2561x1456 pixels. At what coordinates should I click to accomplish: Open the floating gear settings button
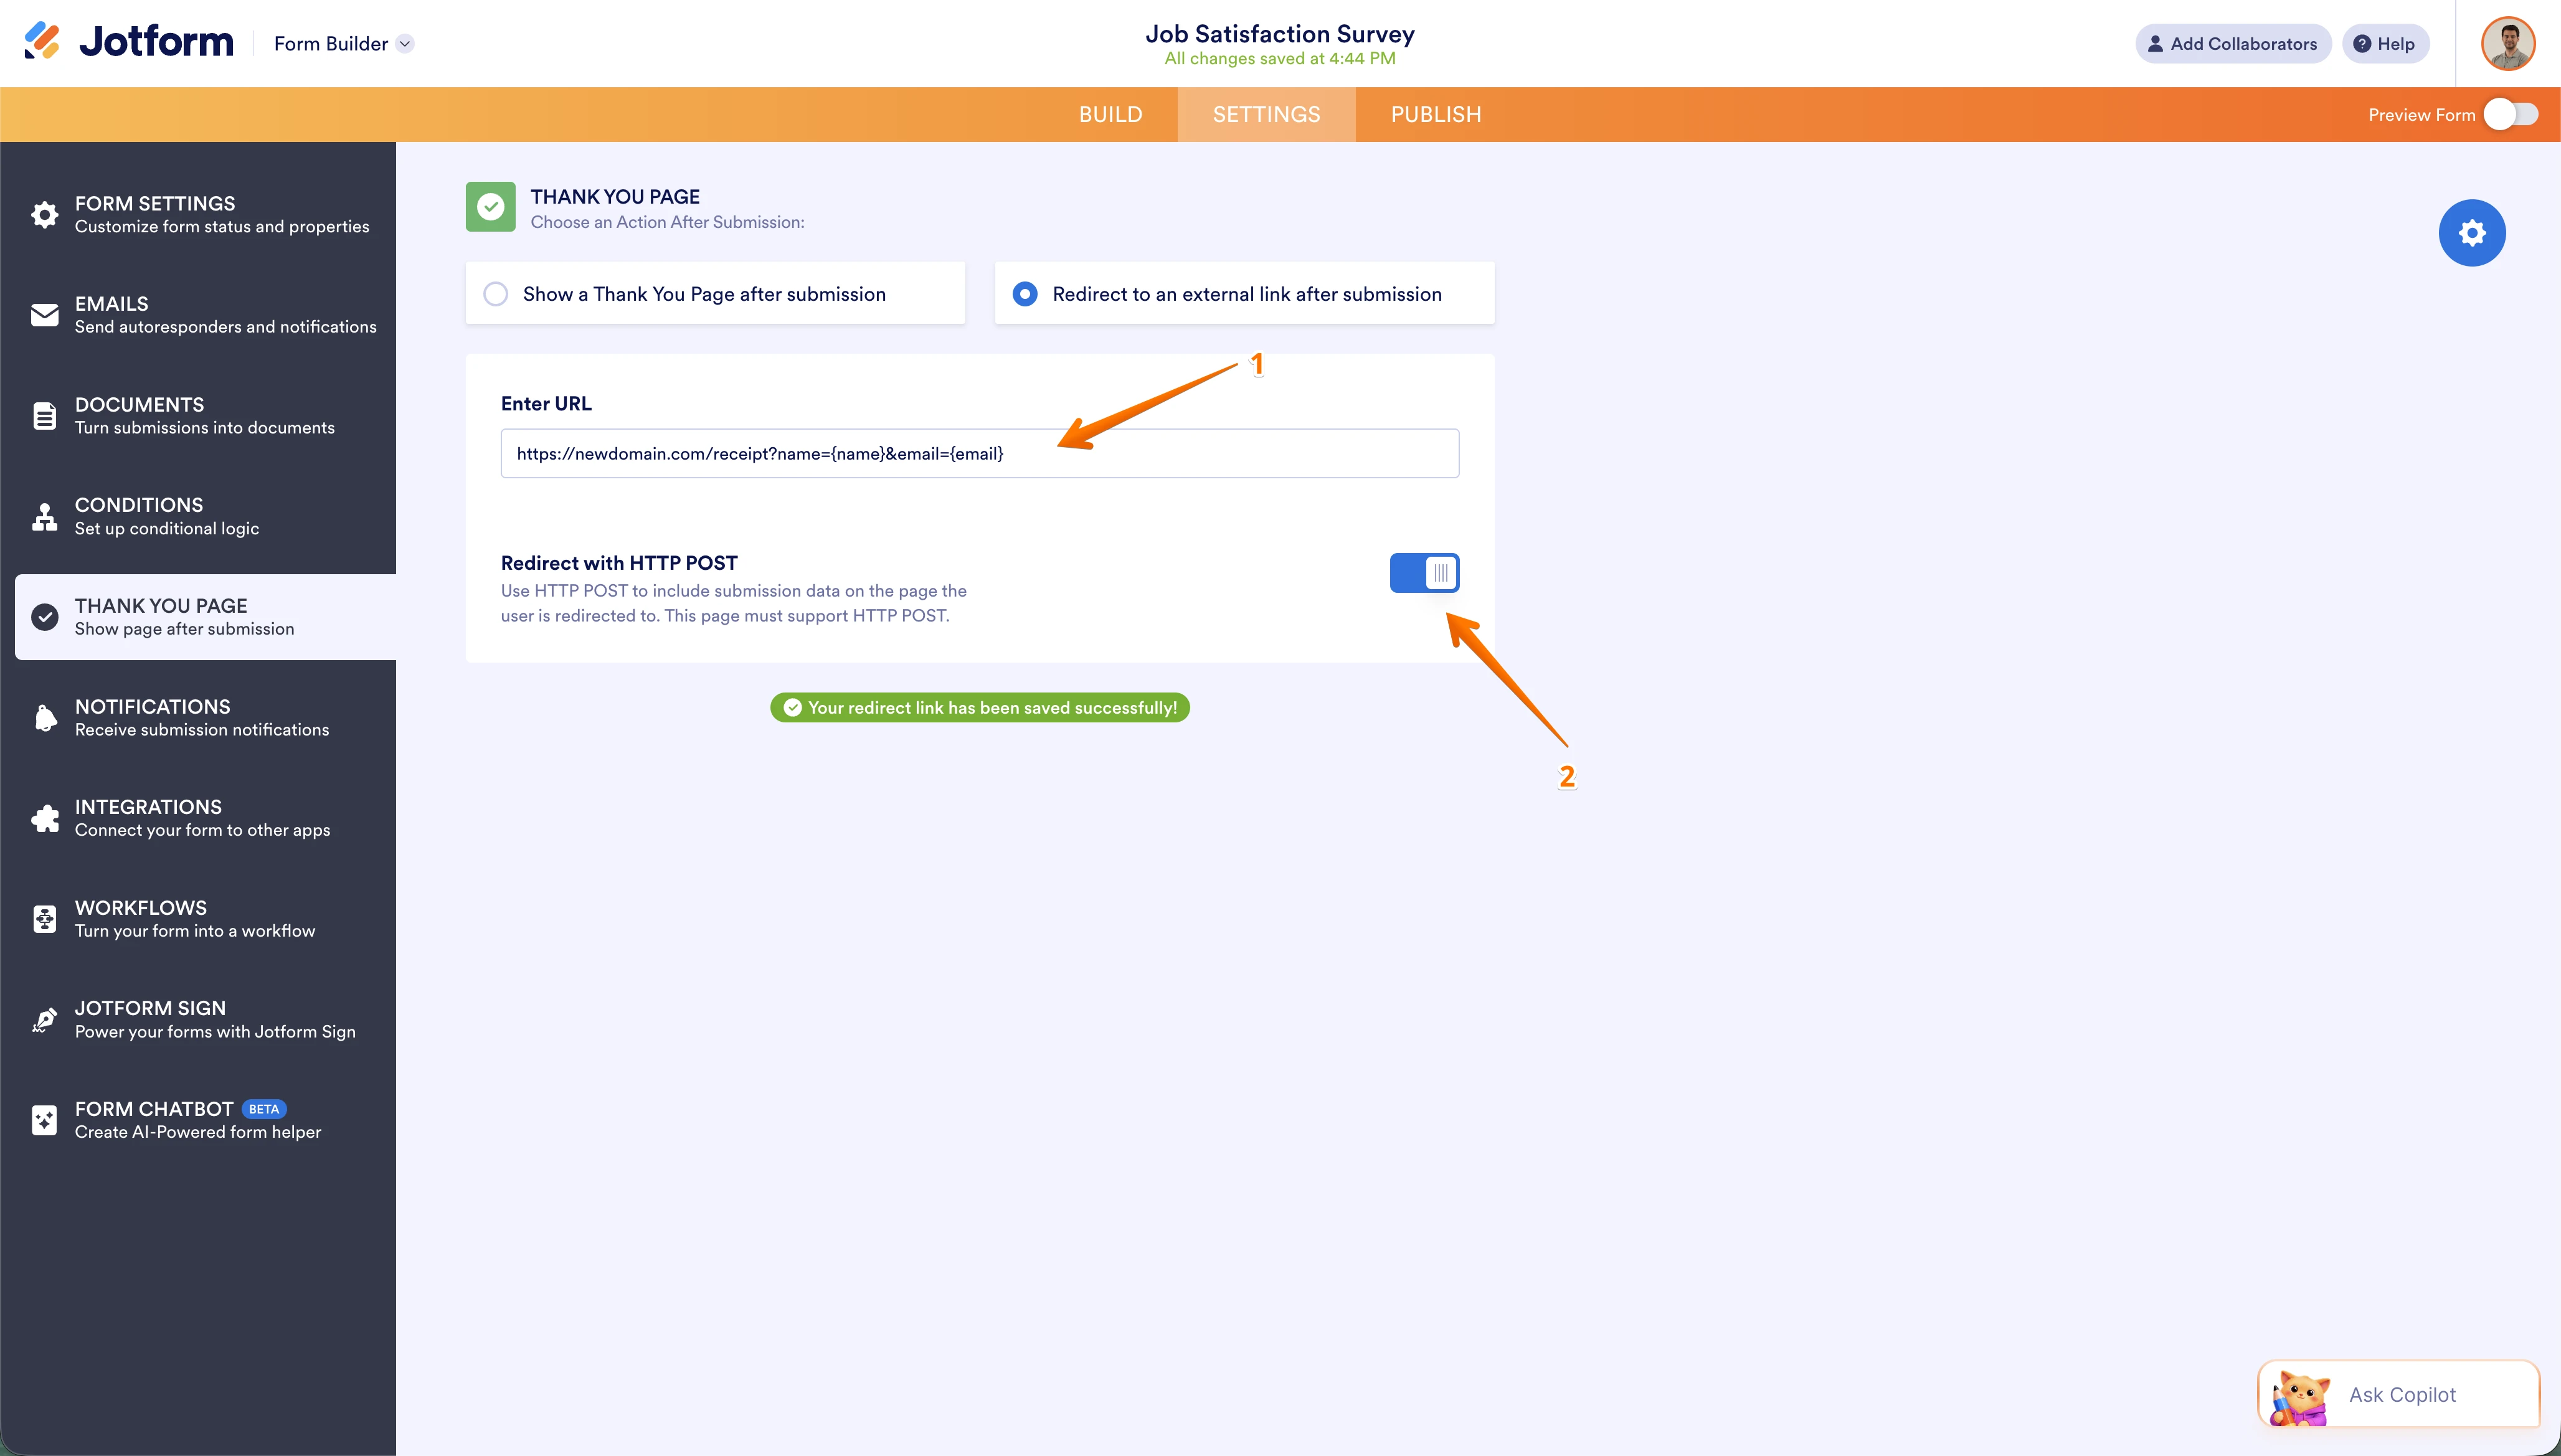point(2472,232)
